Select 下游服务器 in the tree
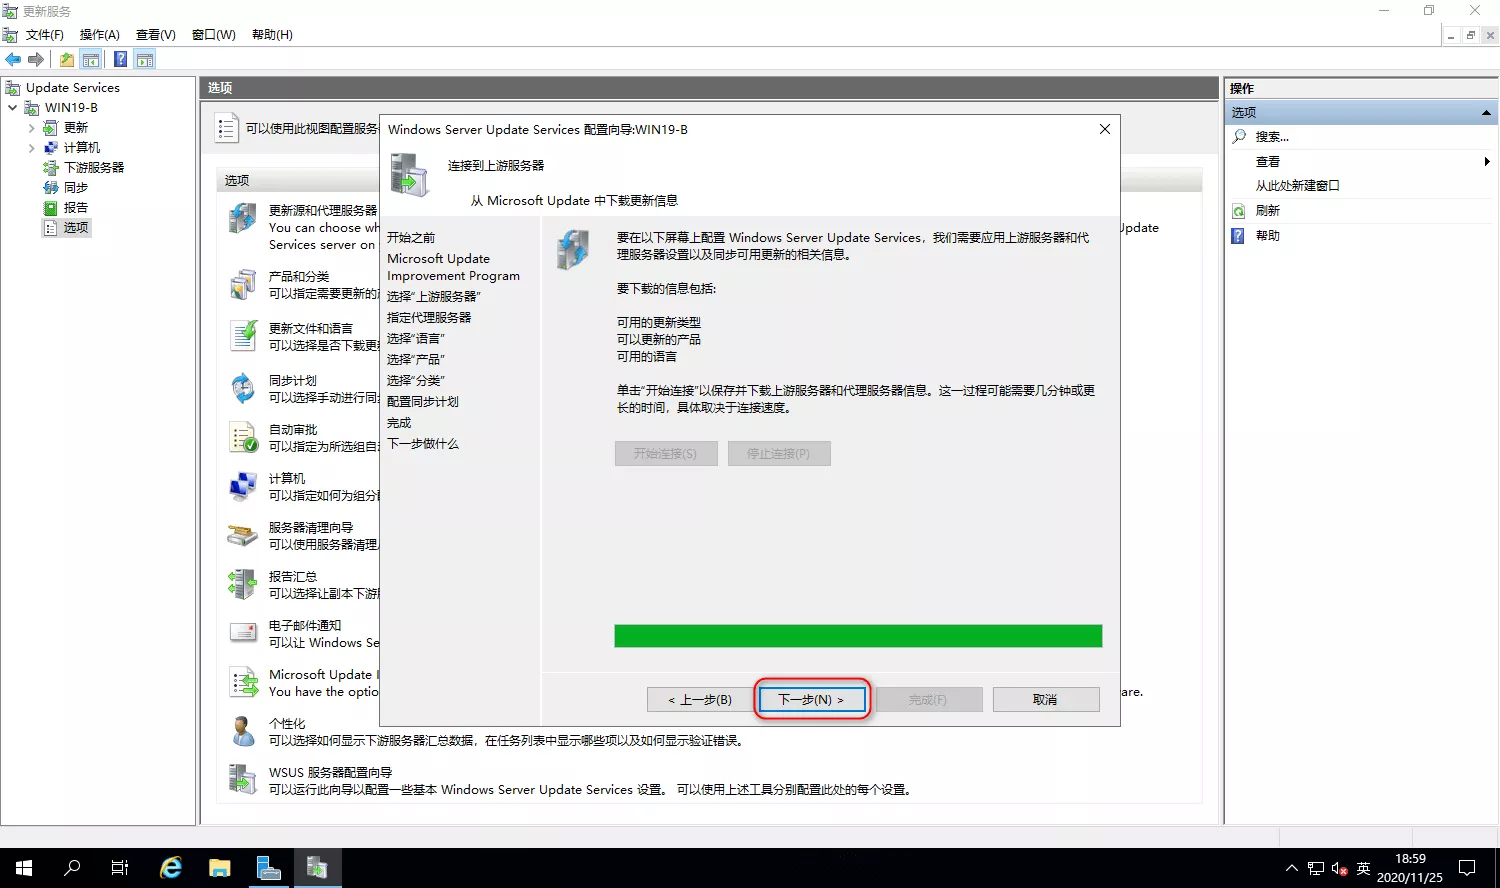Image resolution: width=1500 pixels, height=888 pixels. [x=94, y=168]
